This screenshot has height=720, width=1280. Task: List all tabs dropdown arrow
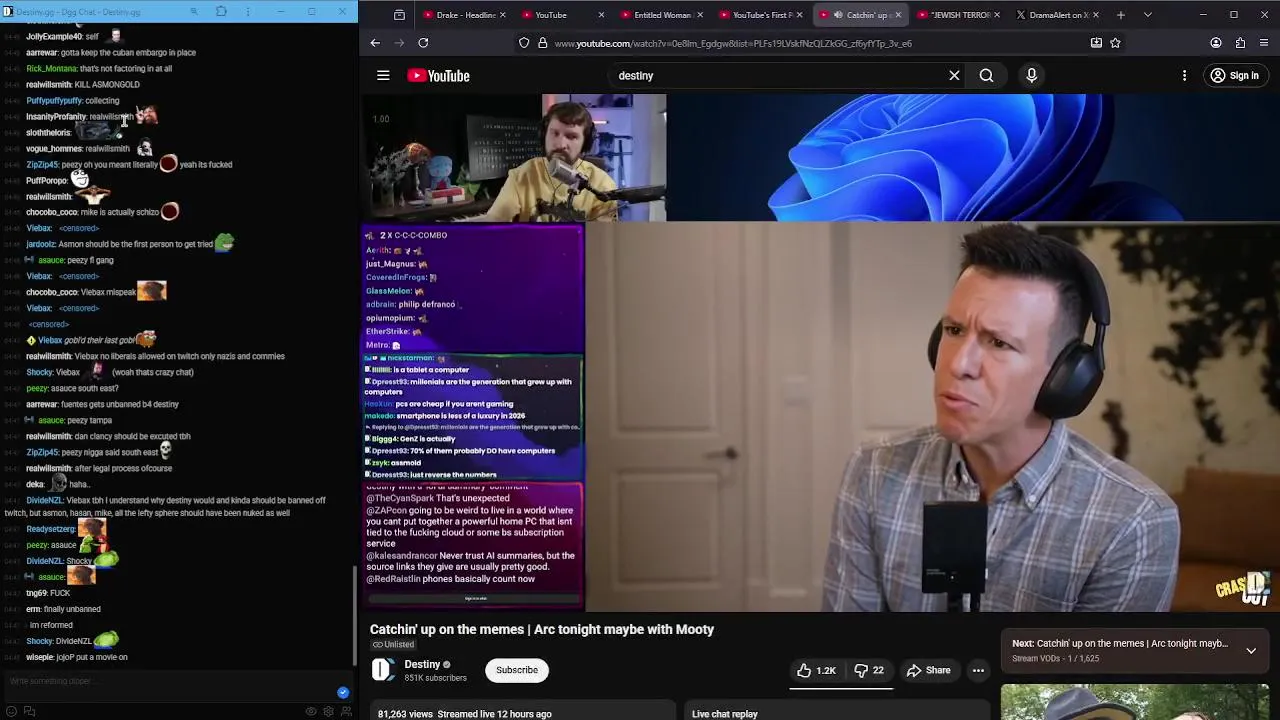coord(1147,15)
